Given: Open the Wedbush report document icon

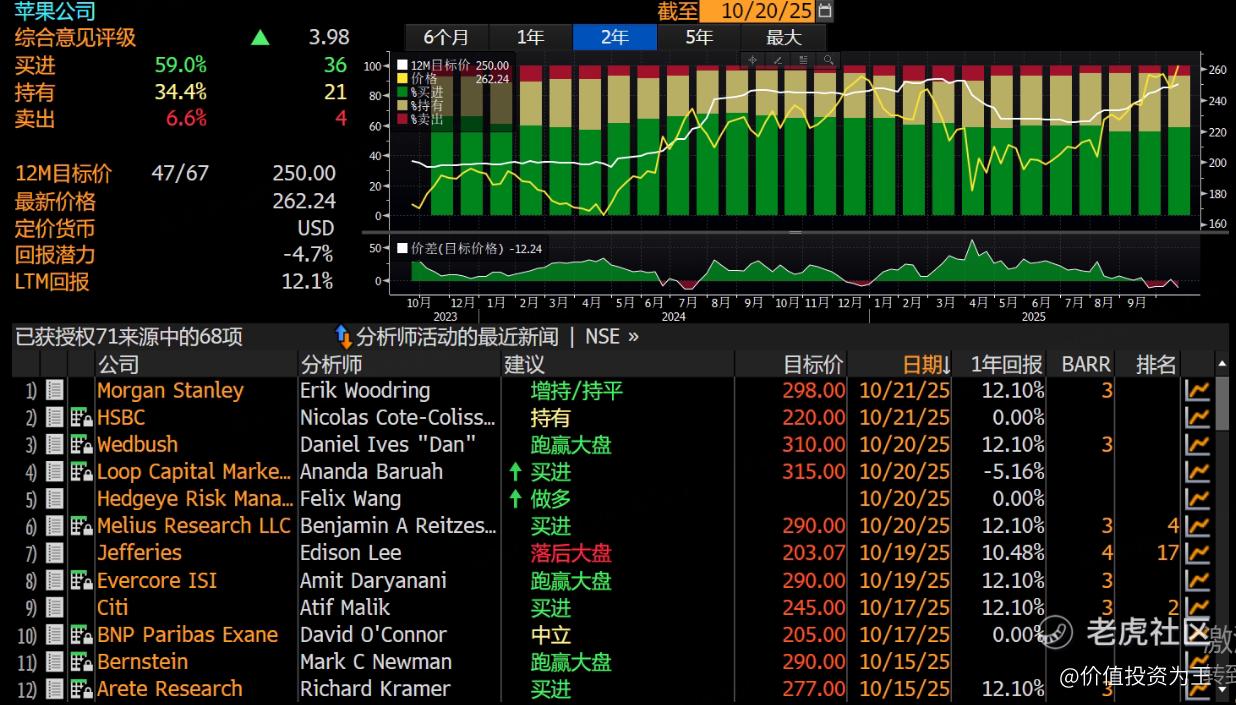Looking at the screenshot, I should [55, 444].
